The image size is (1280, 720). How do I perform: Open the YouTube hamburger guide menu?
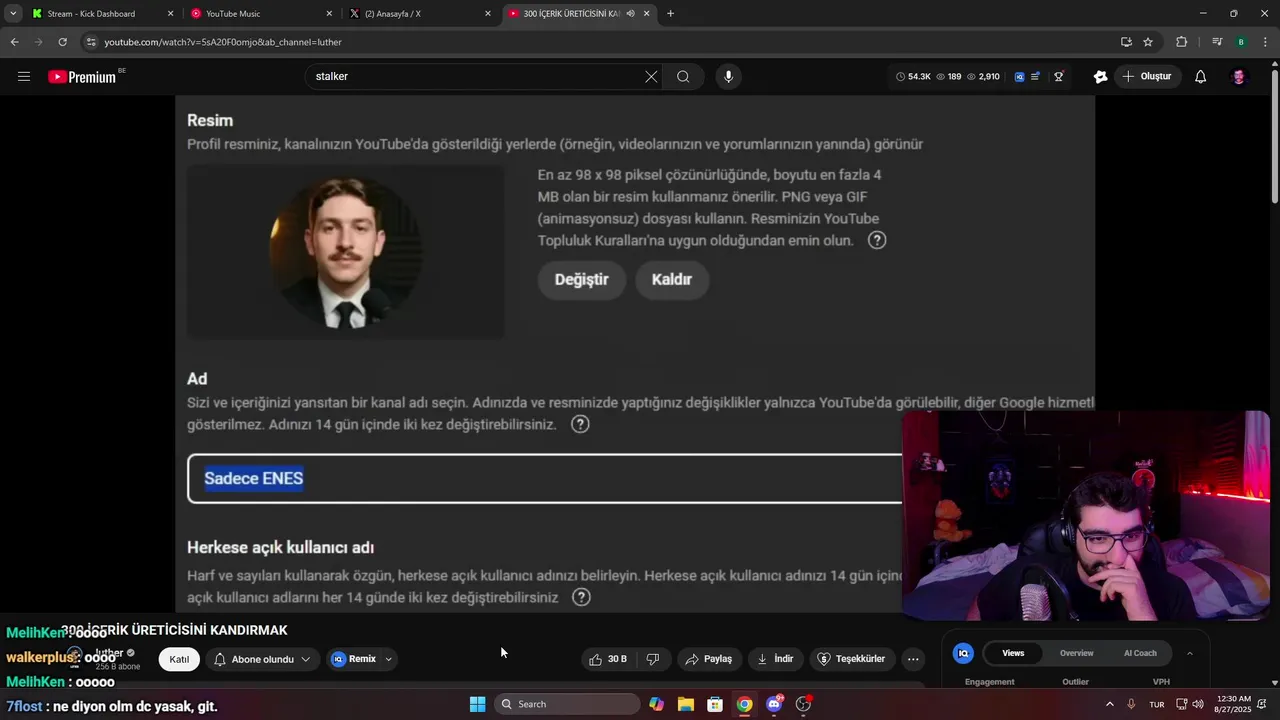24,76
